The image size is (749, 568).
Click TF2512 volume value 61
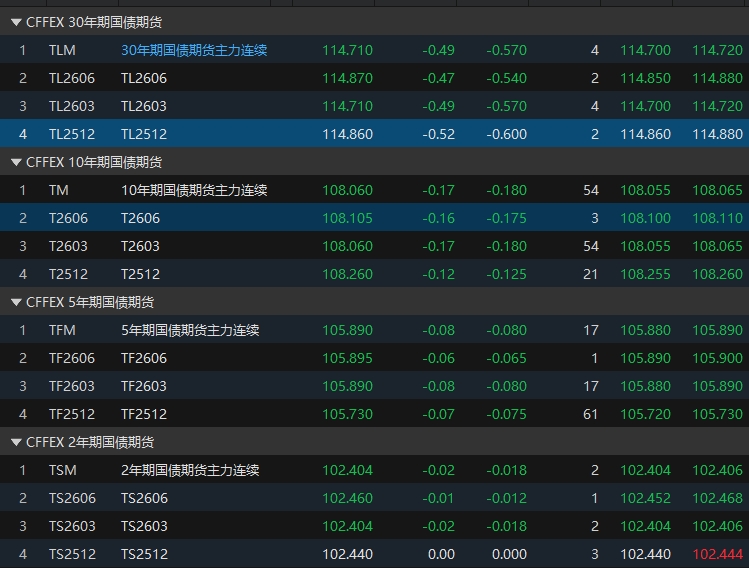pyautogui.click(x=590, y=414)
